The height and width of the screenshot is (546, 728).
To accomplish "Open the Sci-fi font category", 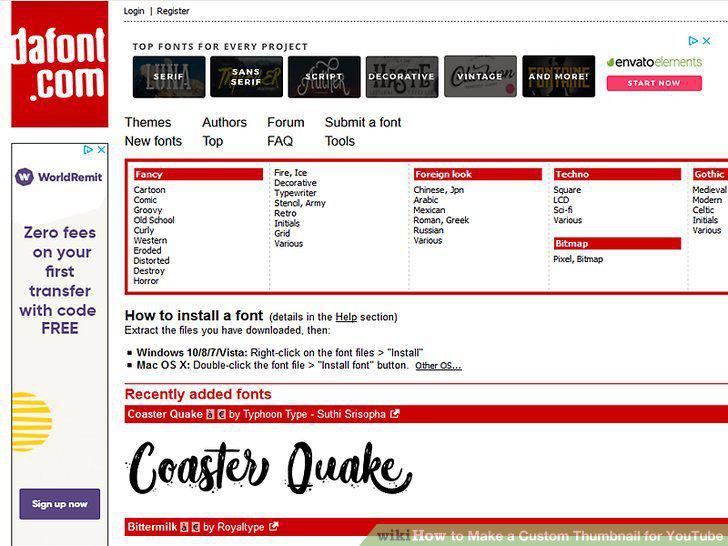I will 563,210.
